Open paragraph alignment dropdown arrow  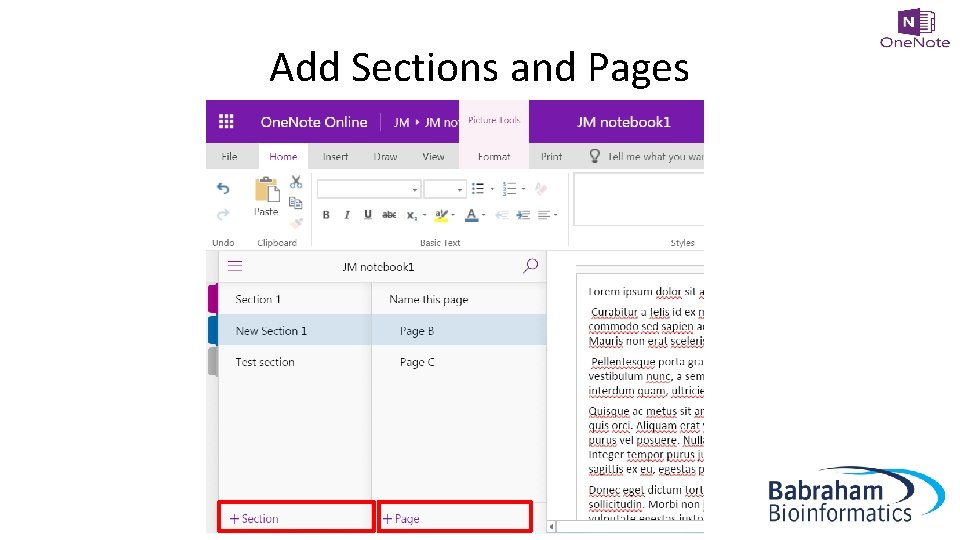click(555, 215)
